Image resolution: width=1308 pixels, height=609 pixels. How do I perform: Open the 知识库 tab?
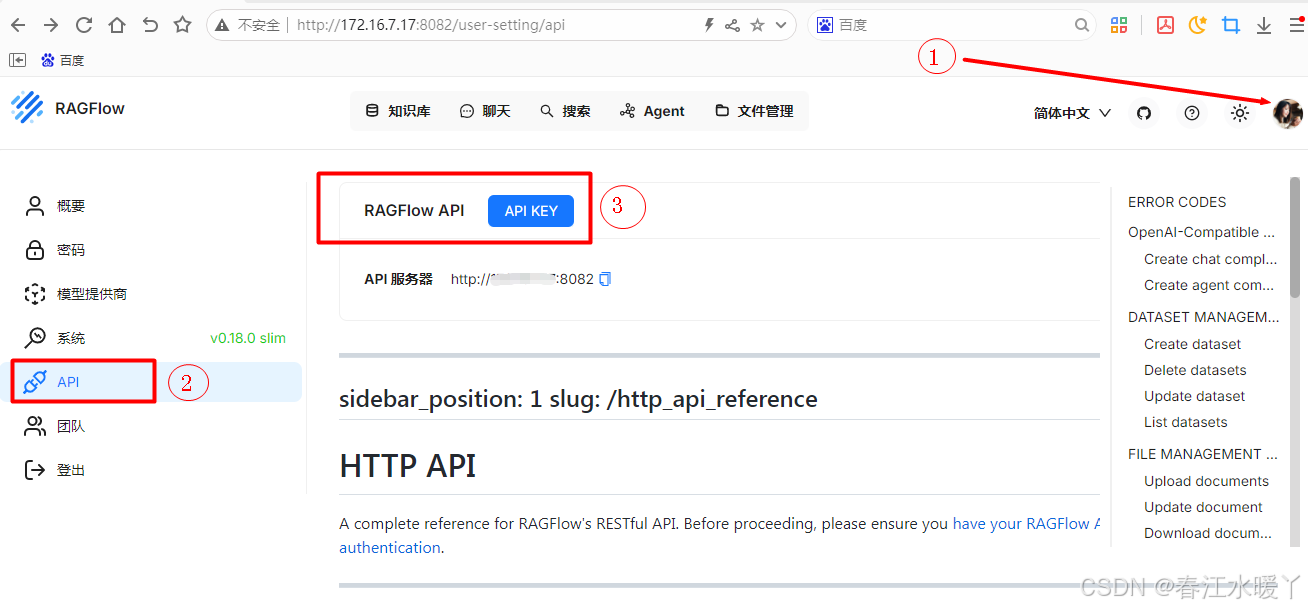point(398,111)
